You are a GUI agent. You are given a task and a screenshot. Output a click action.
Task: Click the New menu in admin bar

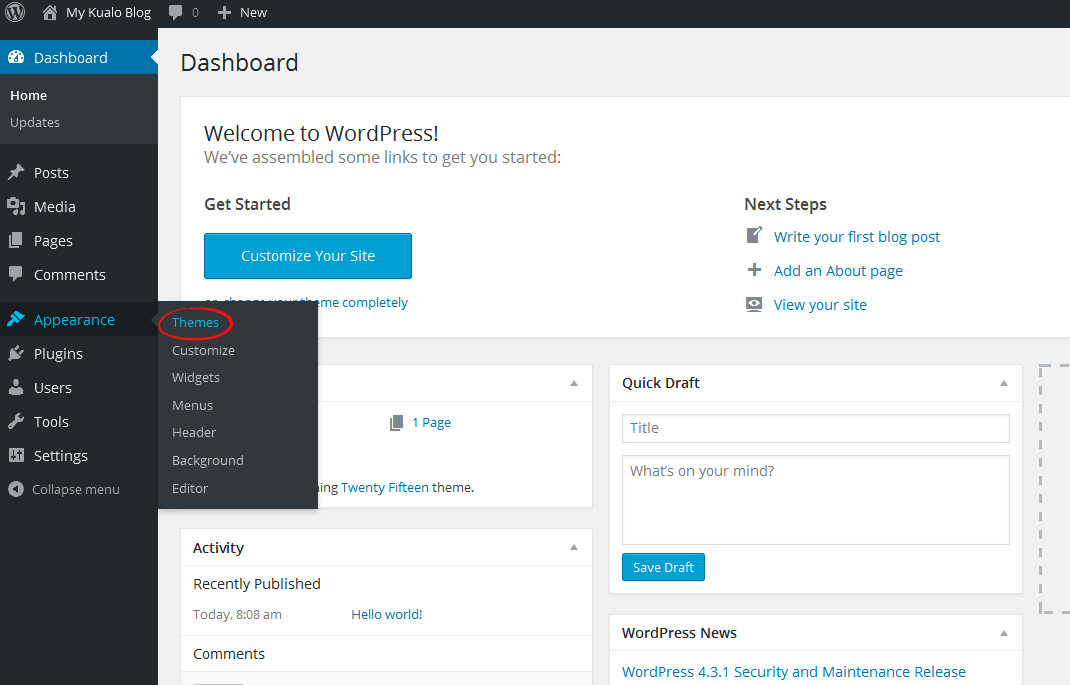[x=253, y=12]
